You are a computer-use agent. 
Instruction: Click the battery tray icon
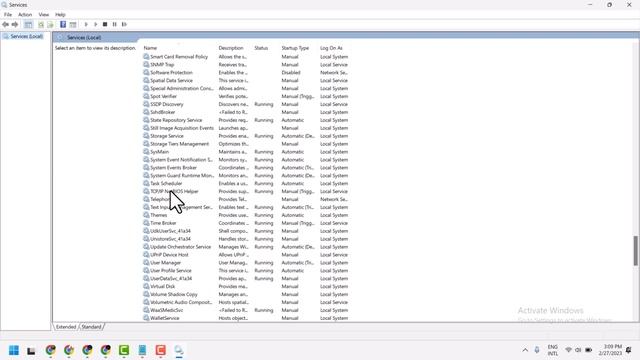click(589, 350)
